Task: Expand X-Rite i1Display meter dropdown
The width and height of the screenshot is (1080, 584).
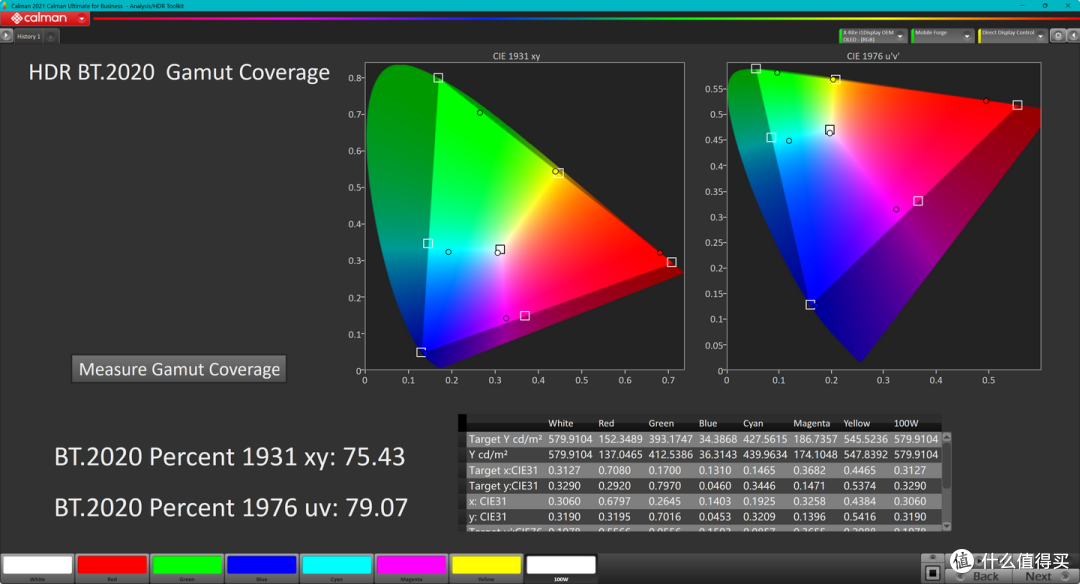Action: tap(900, 36)
